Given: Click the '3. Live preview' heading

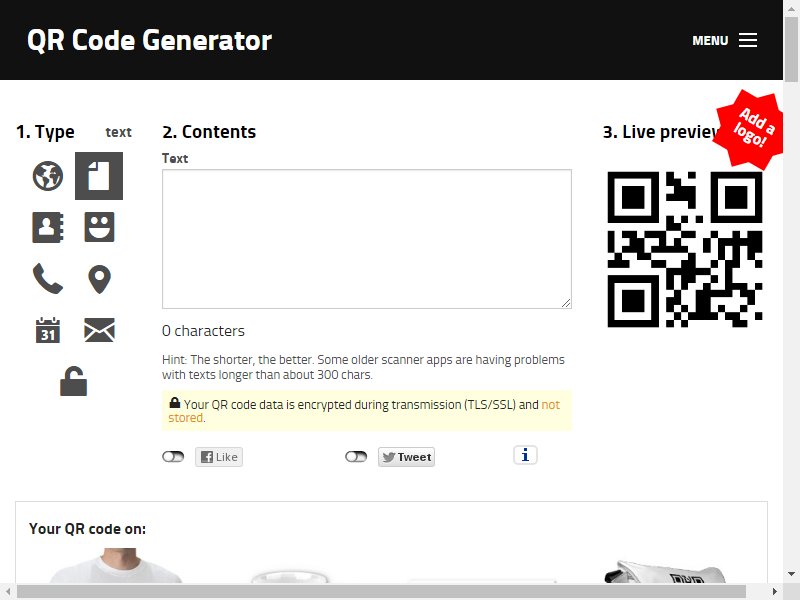Looking at the screenshot, I should (661, 132).
